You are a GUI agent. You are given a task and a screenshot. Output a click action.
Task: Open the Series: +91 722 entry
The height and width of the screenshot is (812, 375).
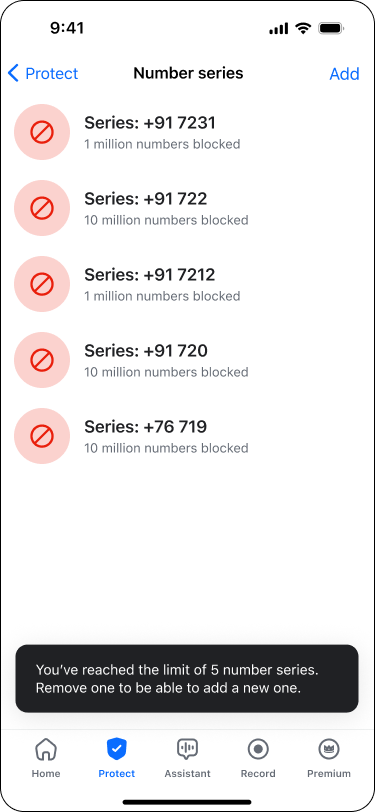tap(188, 208)
